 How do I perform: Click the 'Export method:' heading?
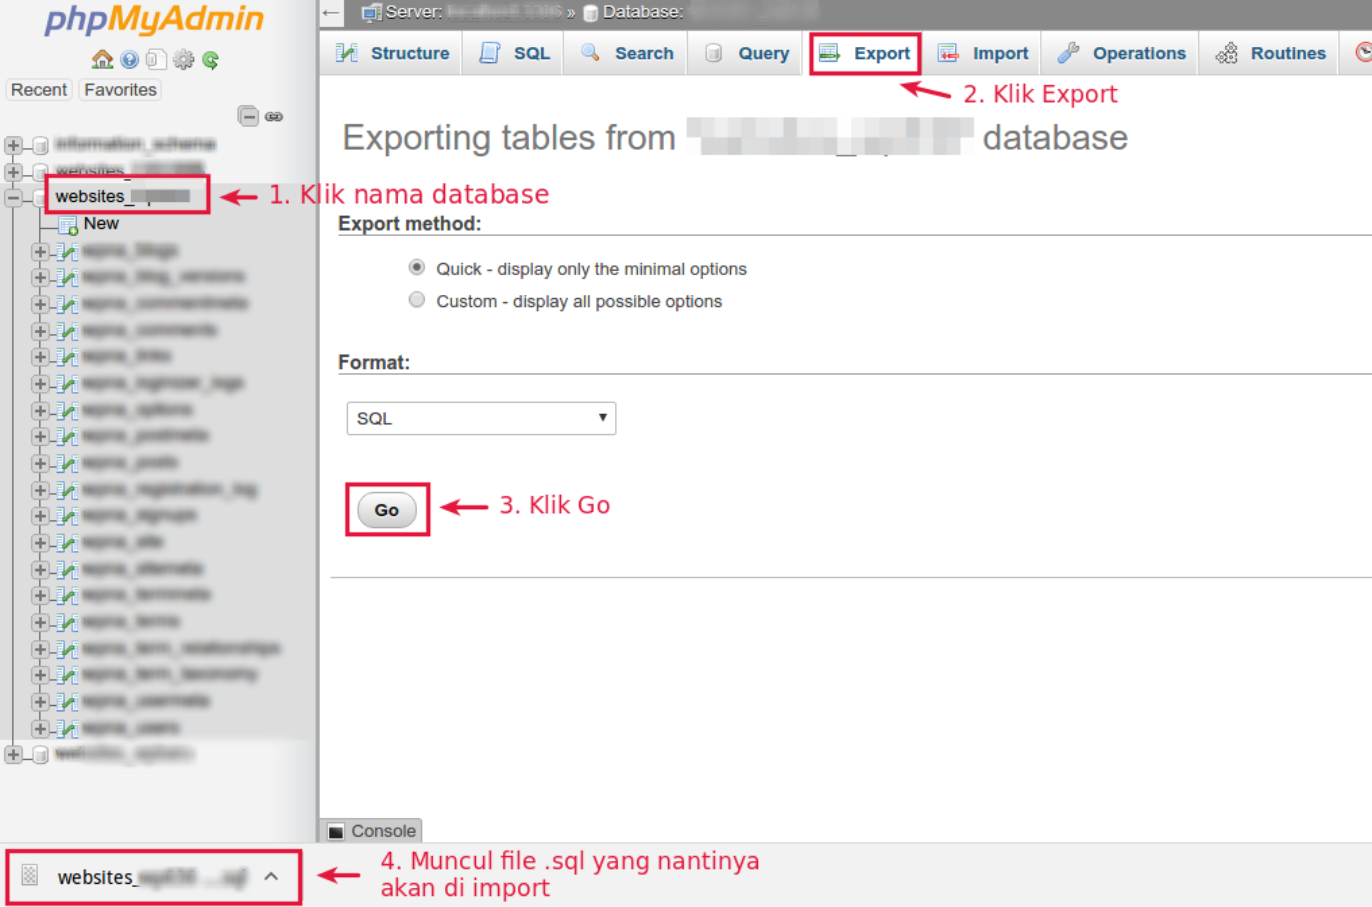point(409,223)
